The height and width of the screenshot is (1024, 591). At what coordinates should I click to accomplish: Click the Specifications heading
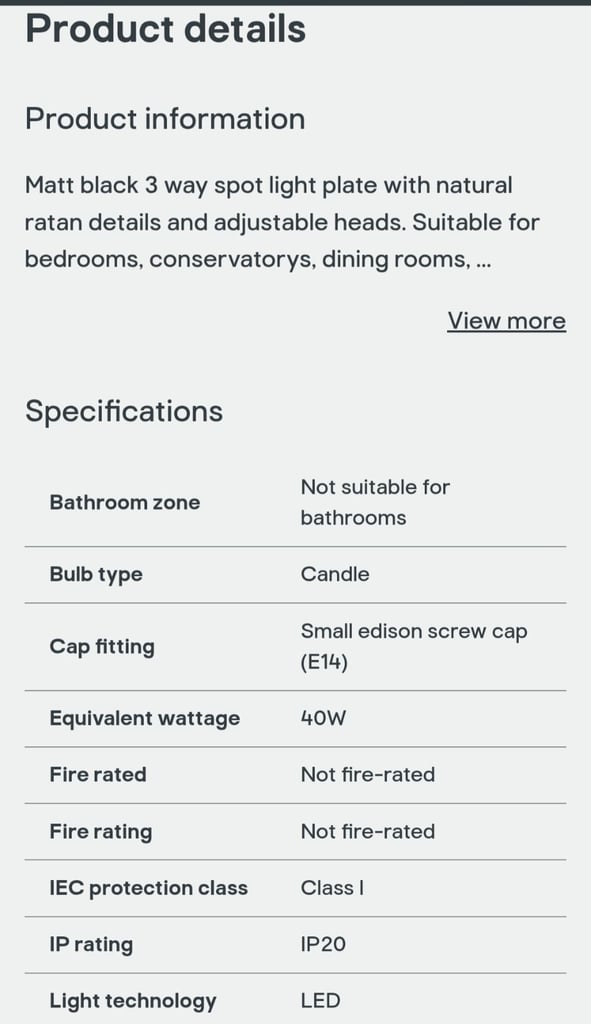click(x=124, y=411)
